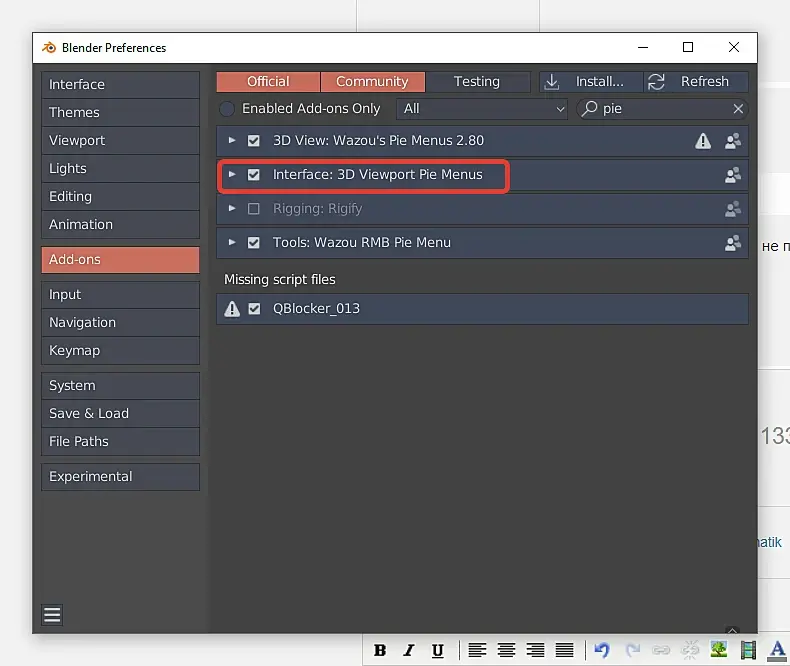
Task: Click the insert image icon in toolbar
Action: 719,650
